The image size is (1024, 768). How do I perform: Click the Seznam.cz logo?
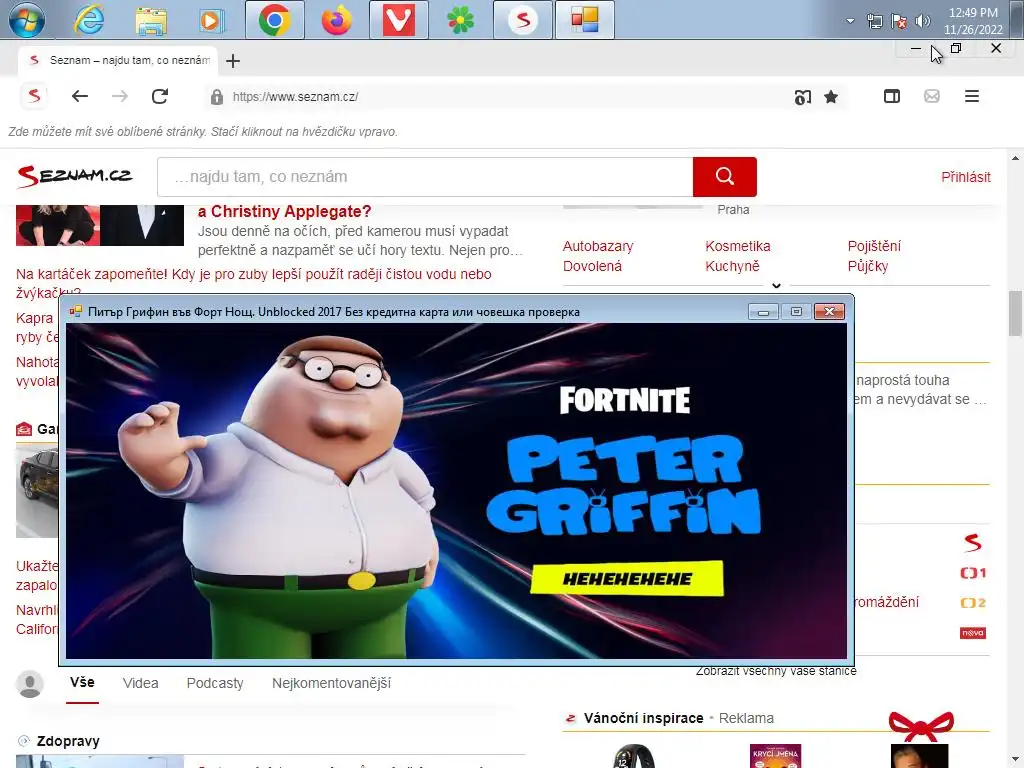coord(74,176)
